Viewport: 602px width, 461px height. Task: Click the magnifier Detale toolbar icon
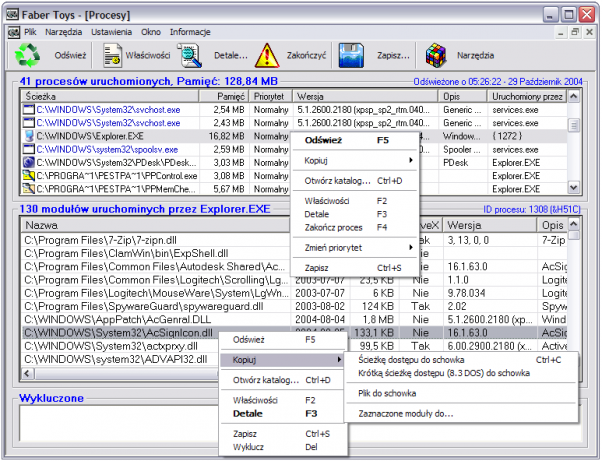click(189, 56)
